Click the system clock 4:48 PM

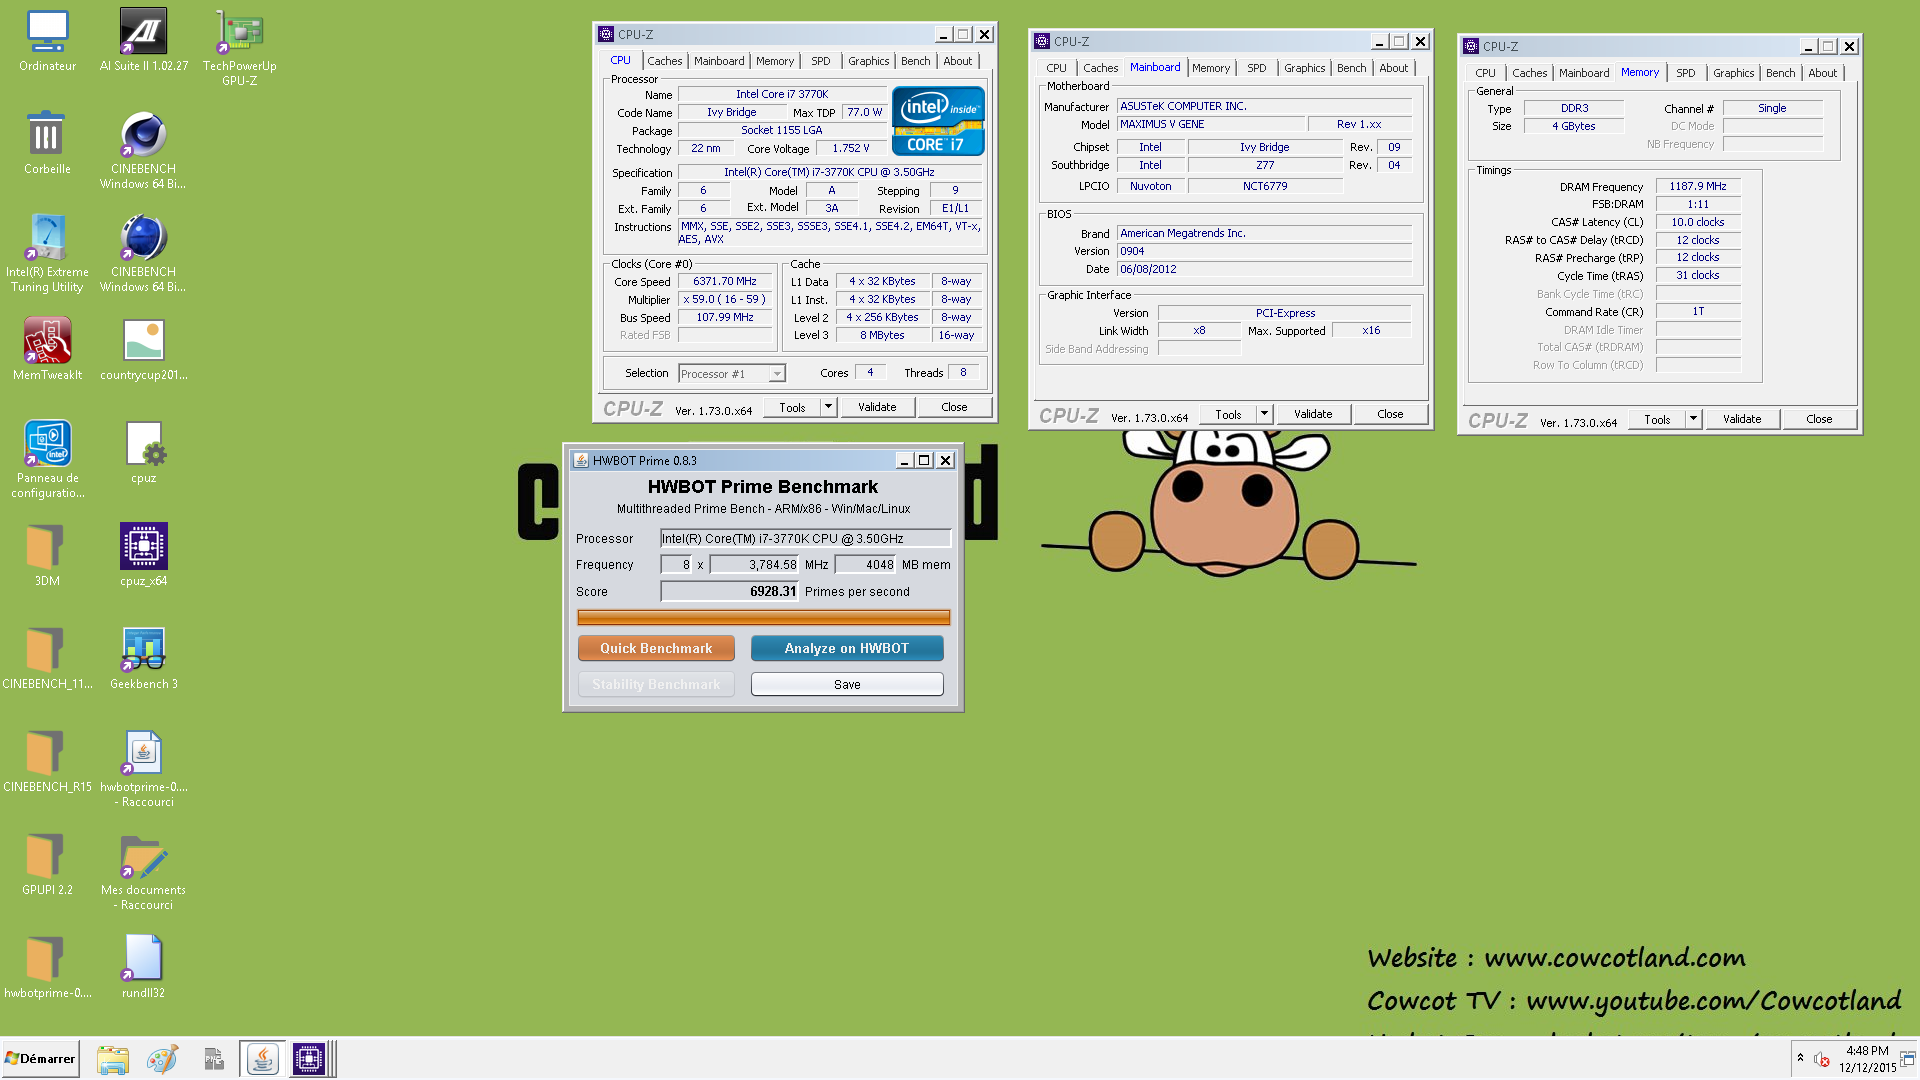(1867, 1051)
